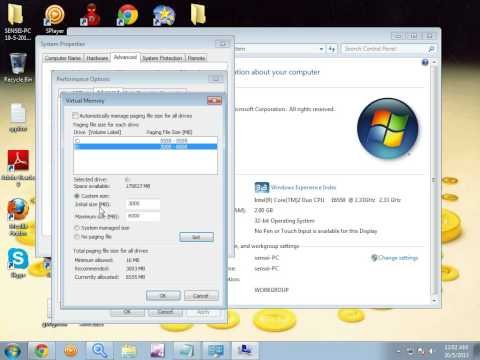Open the red character game desktop shortcut

pyautogui.click(x=91, y=15)
